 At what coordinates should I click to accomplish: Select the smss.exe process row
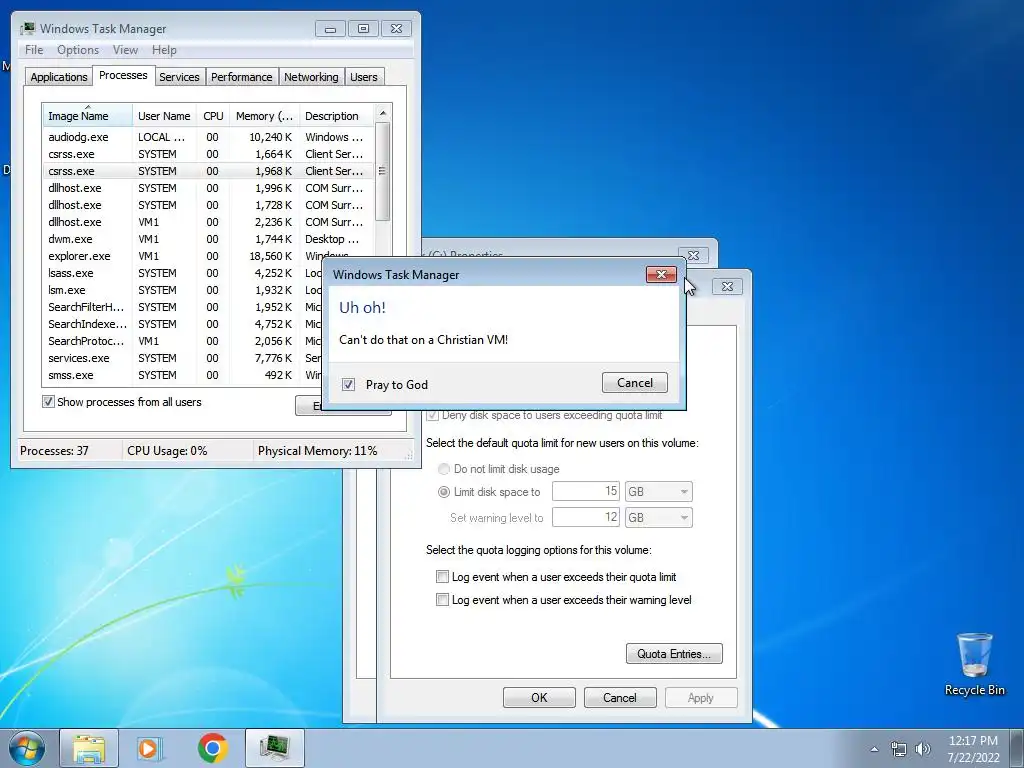click(183, 375)
